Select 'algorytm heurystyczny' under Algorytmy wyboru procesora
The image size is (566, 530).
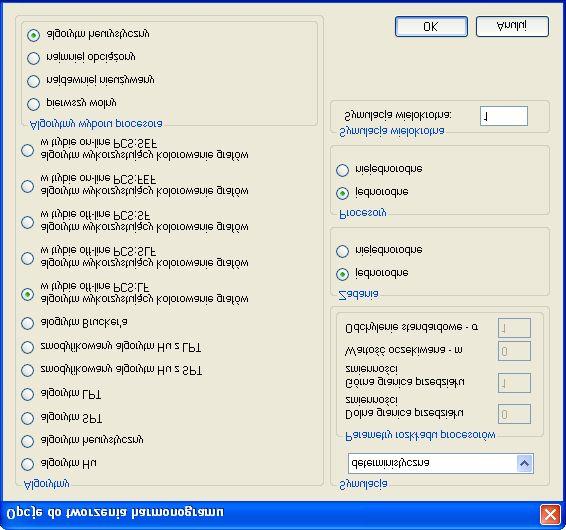33,35
